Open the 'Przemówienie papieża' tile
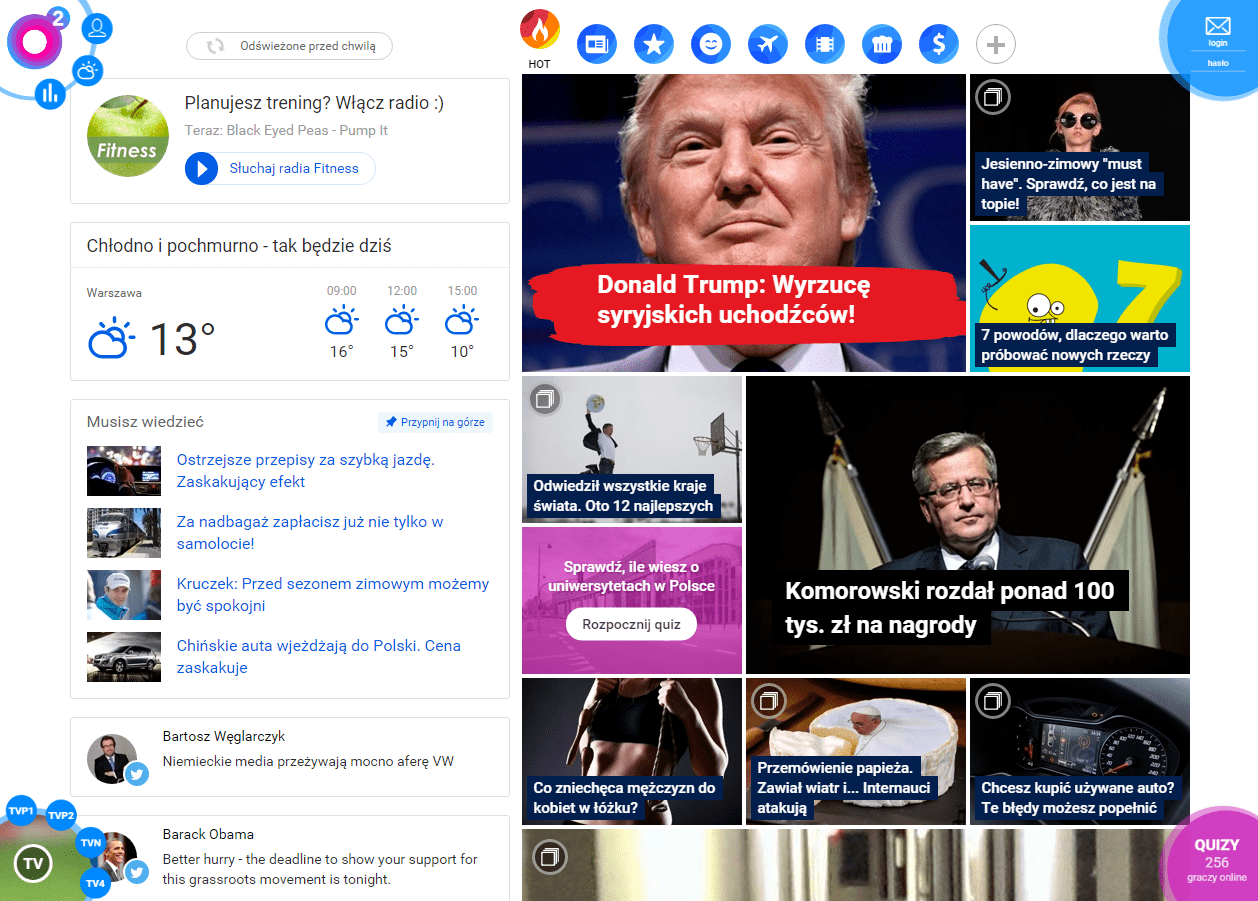The image size is (1258, 901). click(x=856, y=751)
